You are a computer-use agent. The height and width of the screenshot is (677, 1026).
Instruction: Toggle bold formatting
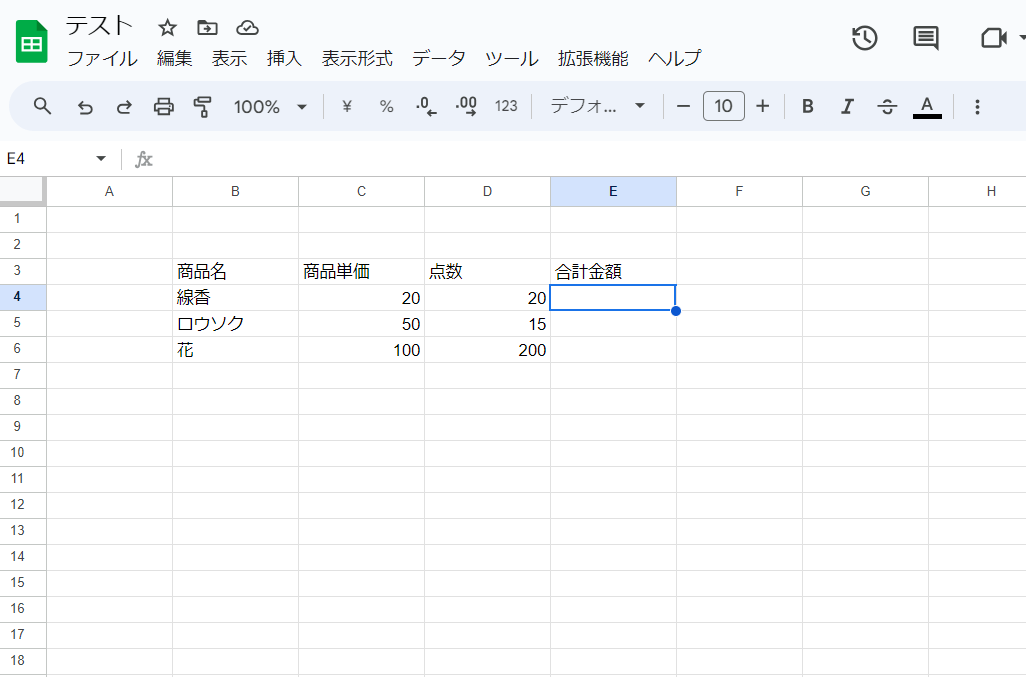pos(808,106)
